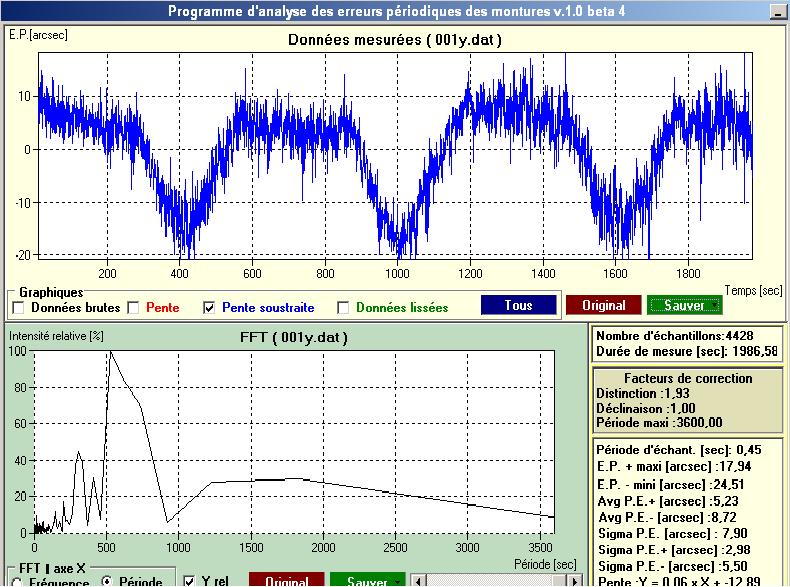Image resolution: width=790 pixels, height=587 pixels.
Task: Select the Période radio button
Action: coord(106,581)
